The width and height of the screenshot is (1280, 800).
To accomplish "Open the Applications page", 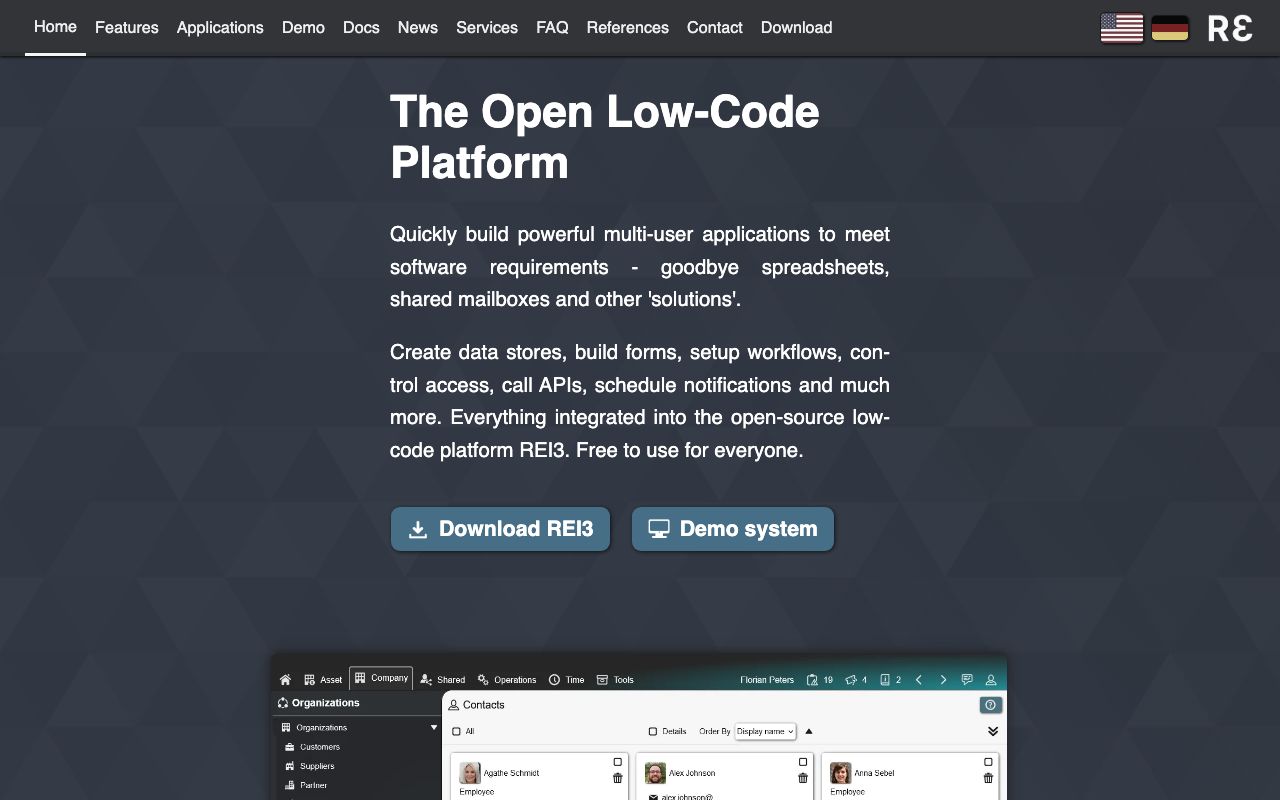I will pos(220,28).
